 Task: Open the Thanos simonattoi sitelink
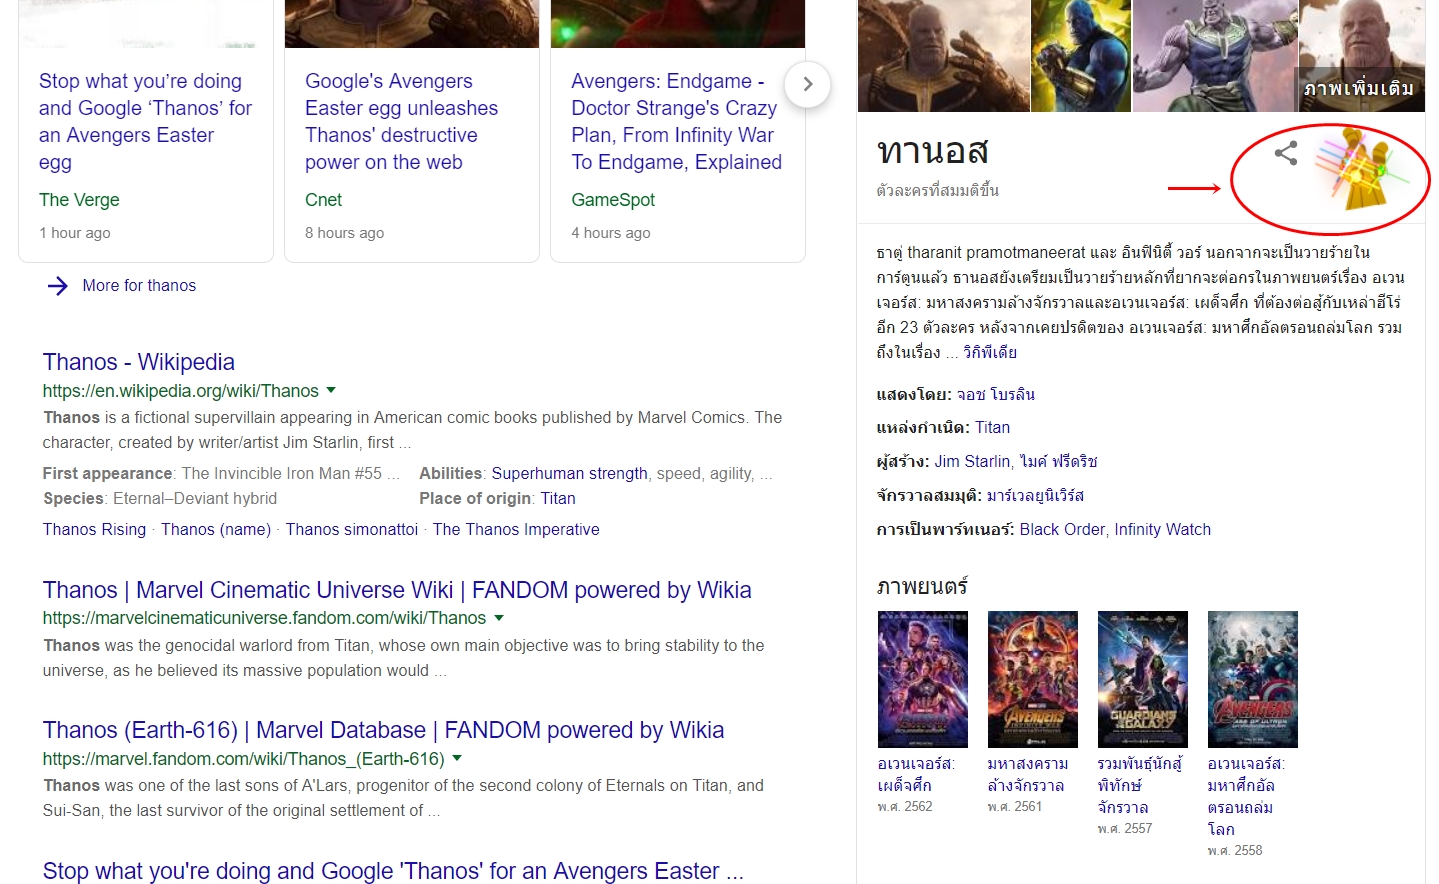pyautogui.click(x=352, y=529)
